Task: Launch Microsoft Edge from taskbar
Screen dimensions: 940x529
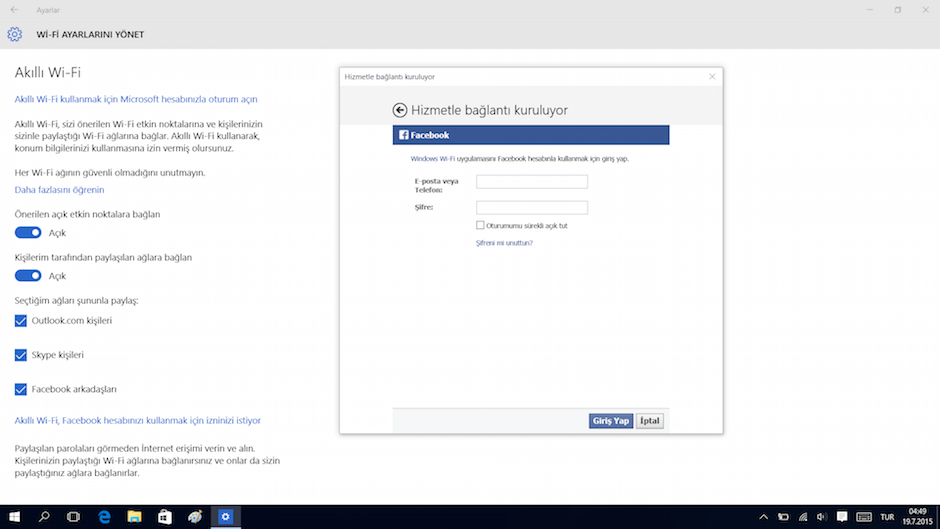Action: [x=104, y=516]
